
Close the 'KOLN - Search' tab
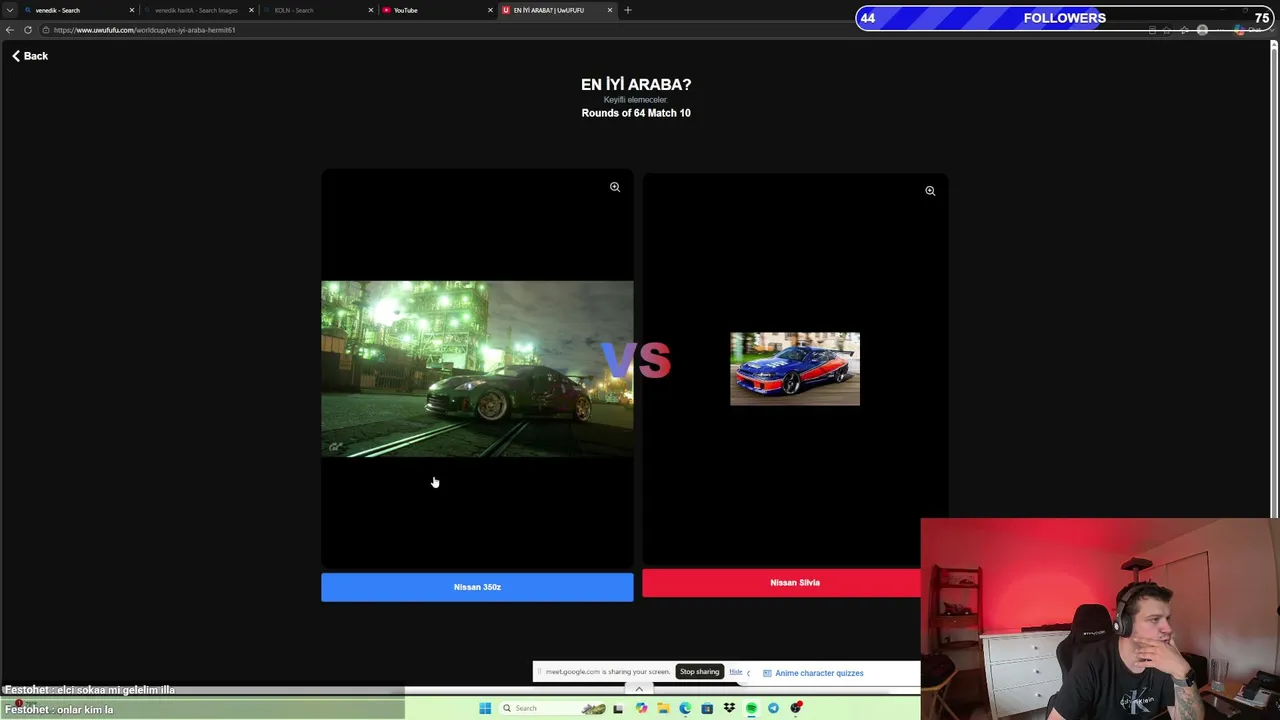pos(371,10)
